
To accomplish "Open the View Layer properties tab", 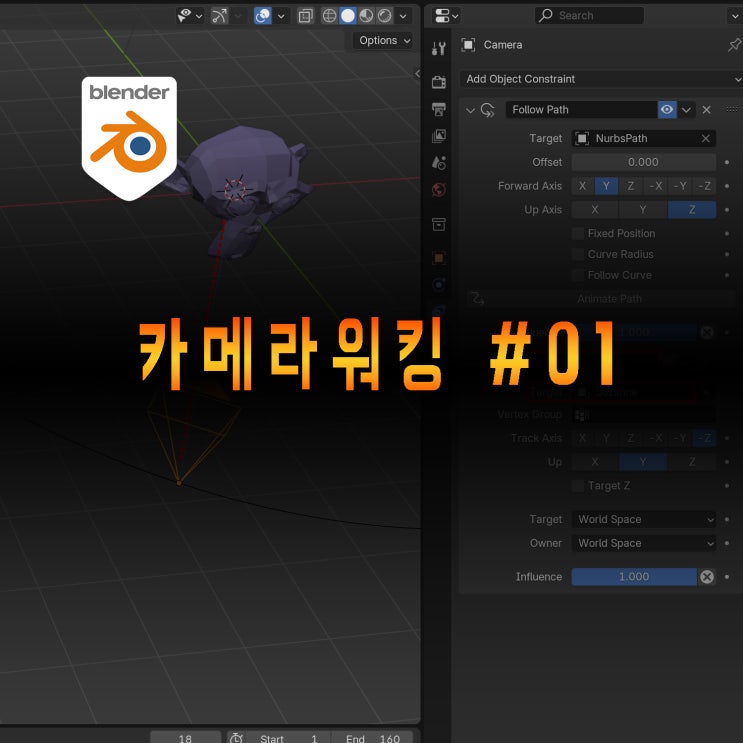I will (438, 136).
